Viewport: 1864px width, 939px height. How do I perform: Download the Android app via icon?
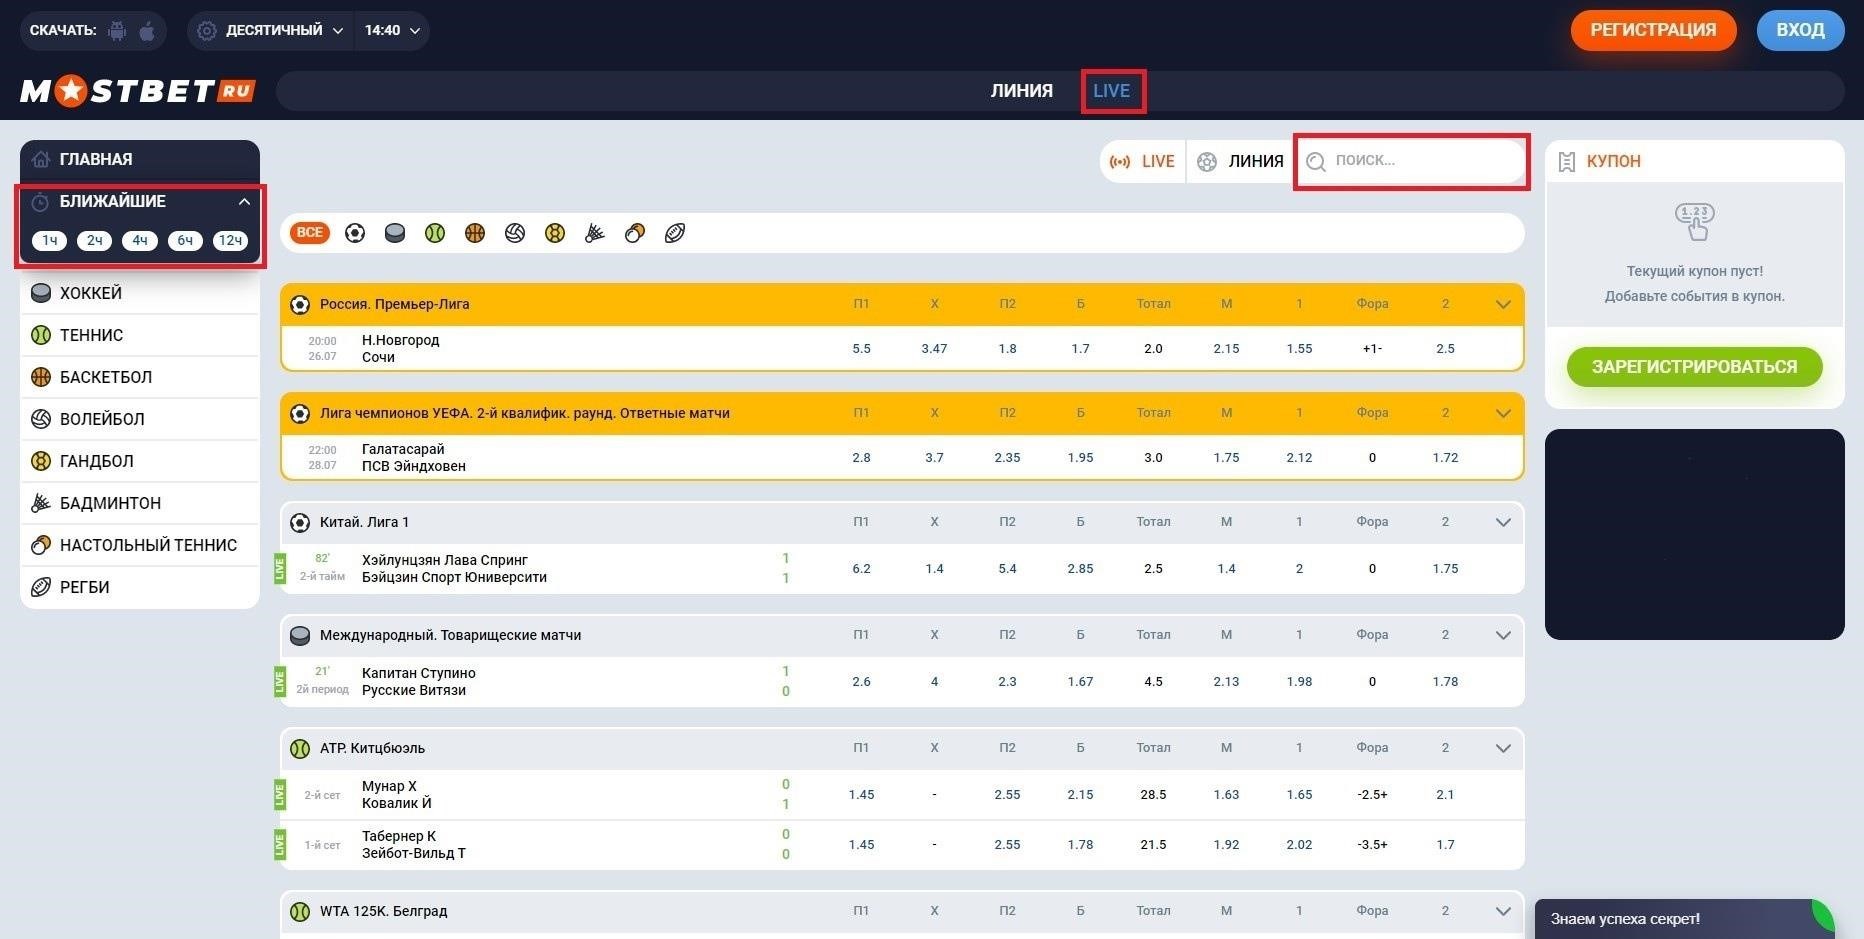pyautogui.click(x=117, y=31)
